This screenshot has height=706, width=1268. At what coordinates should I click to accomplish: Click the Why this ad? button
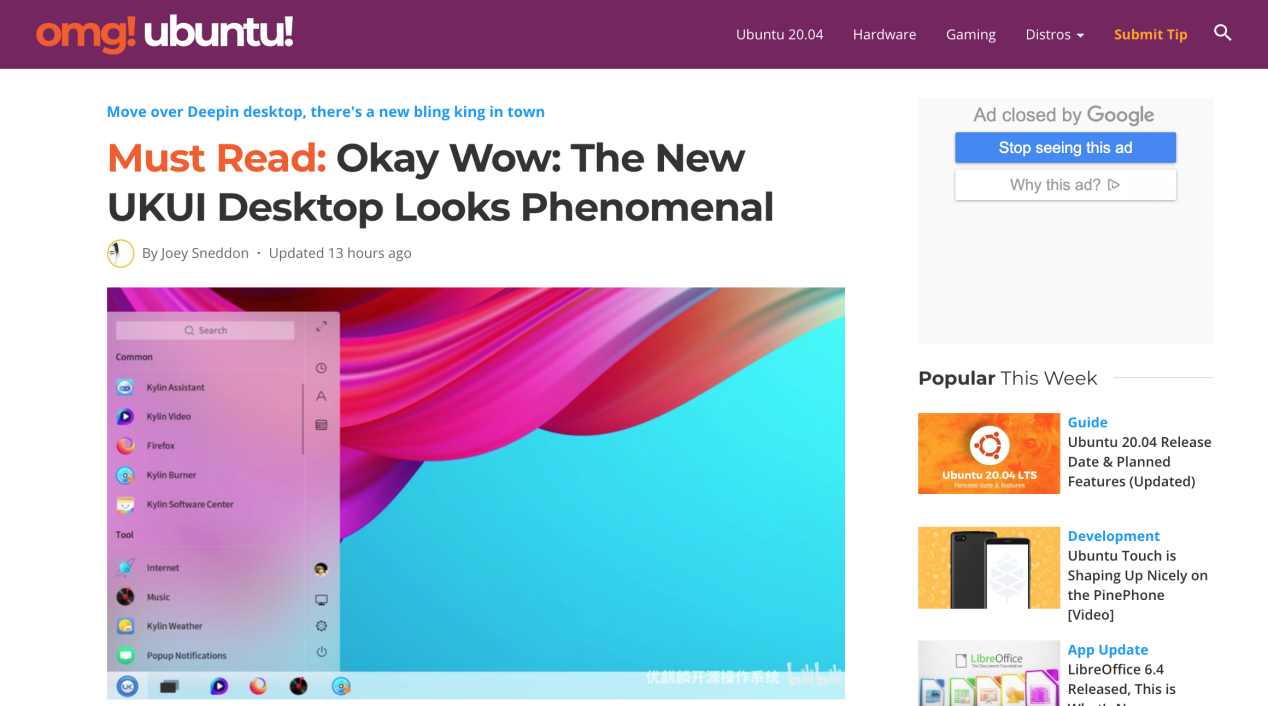1065,185
